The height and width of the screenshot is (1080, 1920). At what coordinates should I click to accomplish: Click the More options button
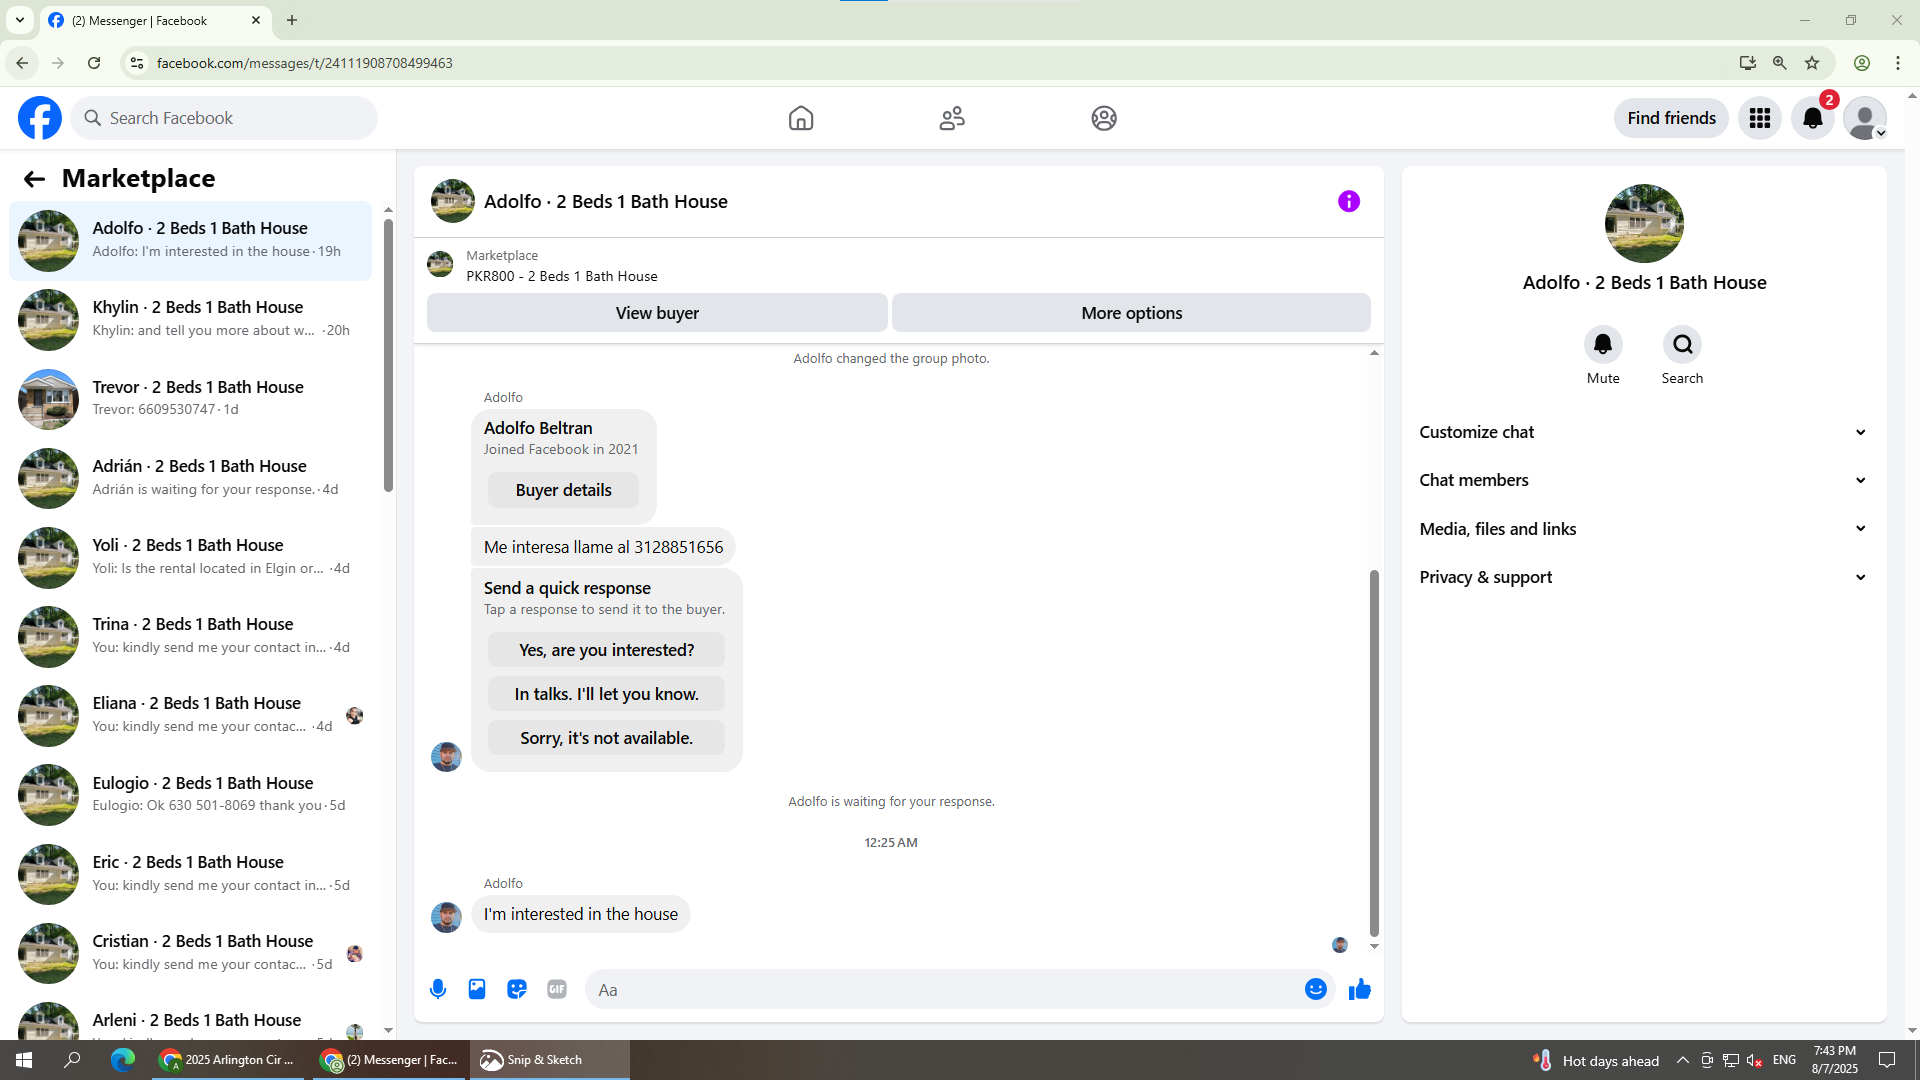pos(1131,313)
